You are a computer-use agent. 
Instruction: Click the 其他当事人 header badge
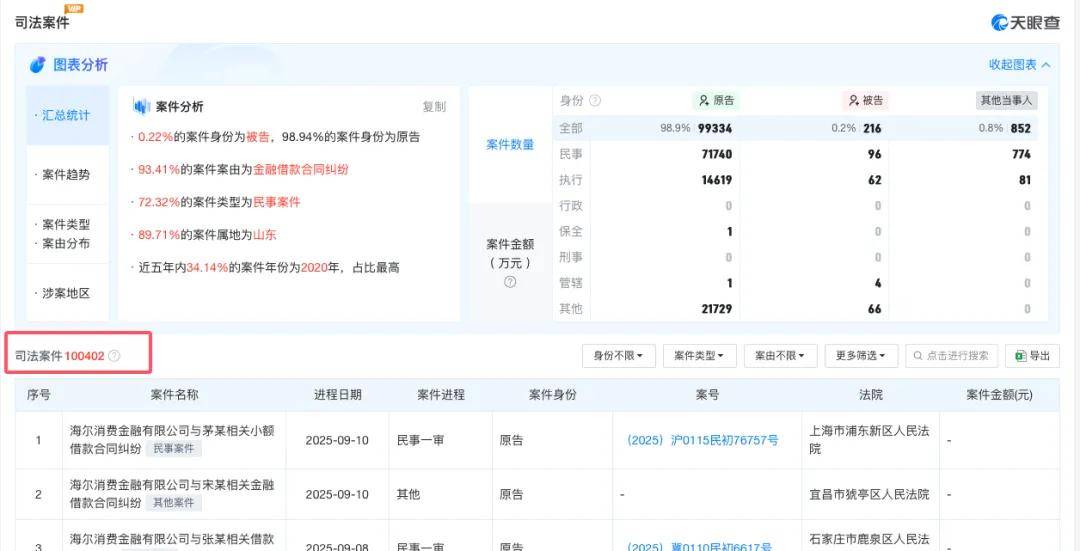(1006, 101)
